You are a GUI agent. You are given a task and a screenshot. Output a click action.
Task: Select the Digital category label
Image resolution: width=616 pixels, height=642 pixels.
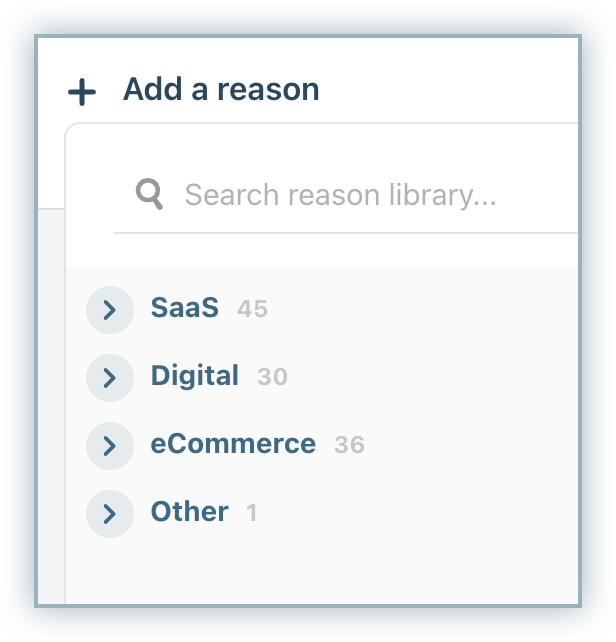[195, 376]
